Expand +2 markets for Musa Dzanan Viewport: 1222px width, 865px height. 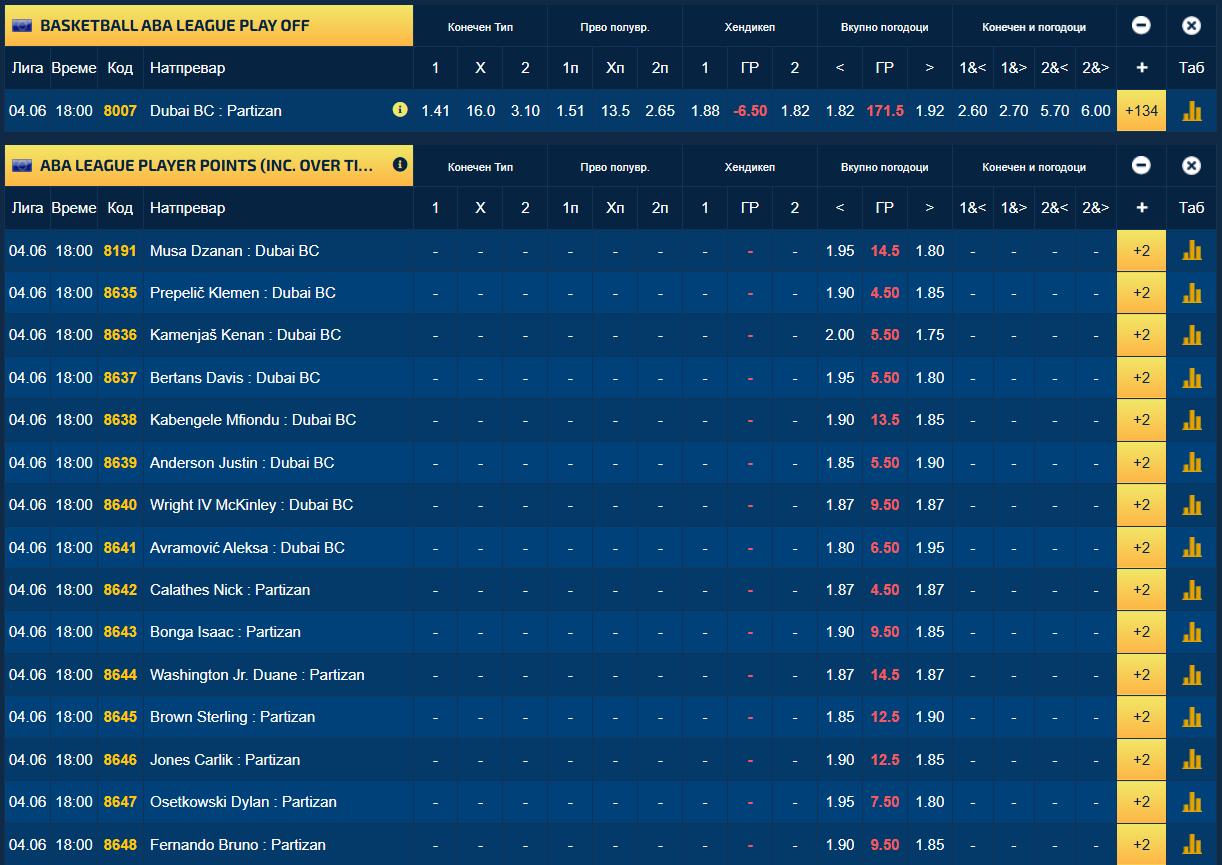click(x=1141, y=251)
